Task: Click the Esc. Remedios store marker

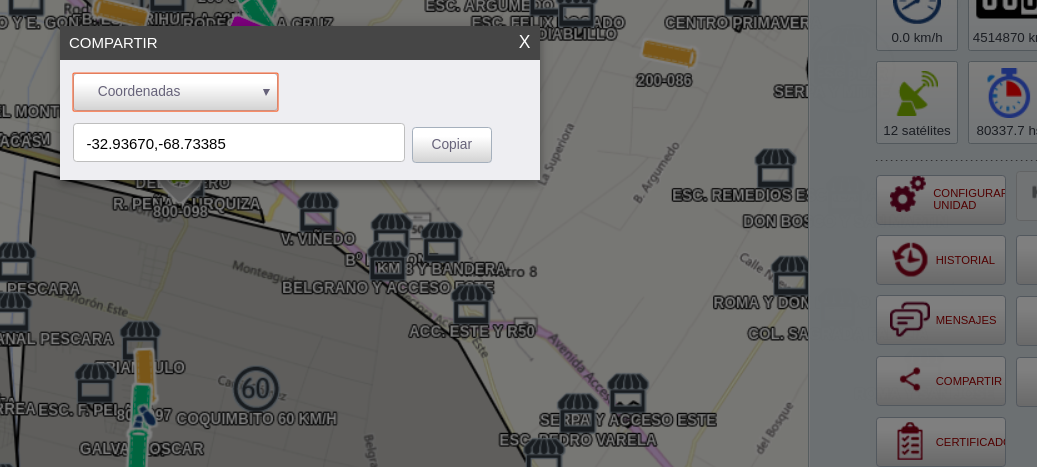Action: coord(775,168)
